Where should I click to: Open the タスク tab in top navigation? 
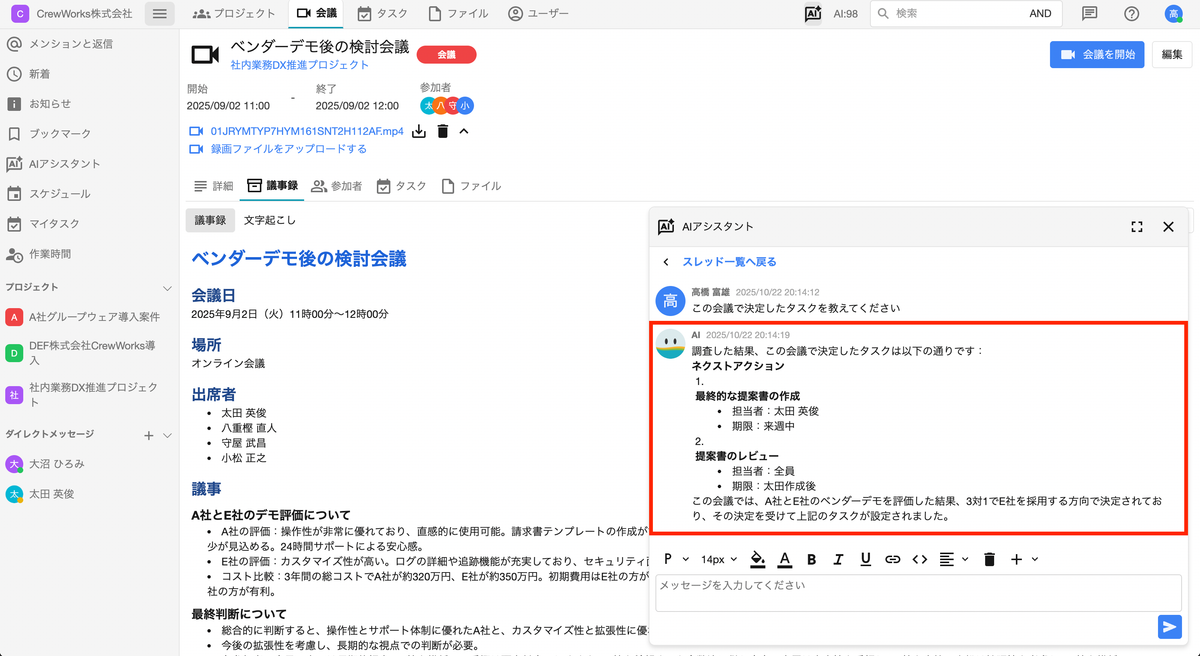click(x=382, y=14)
